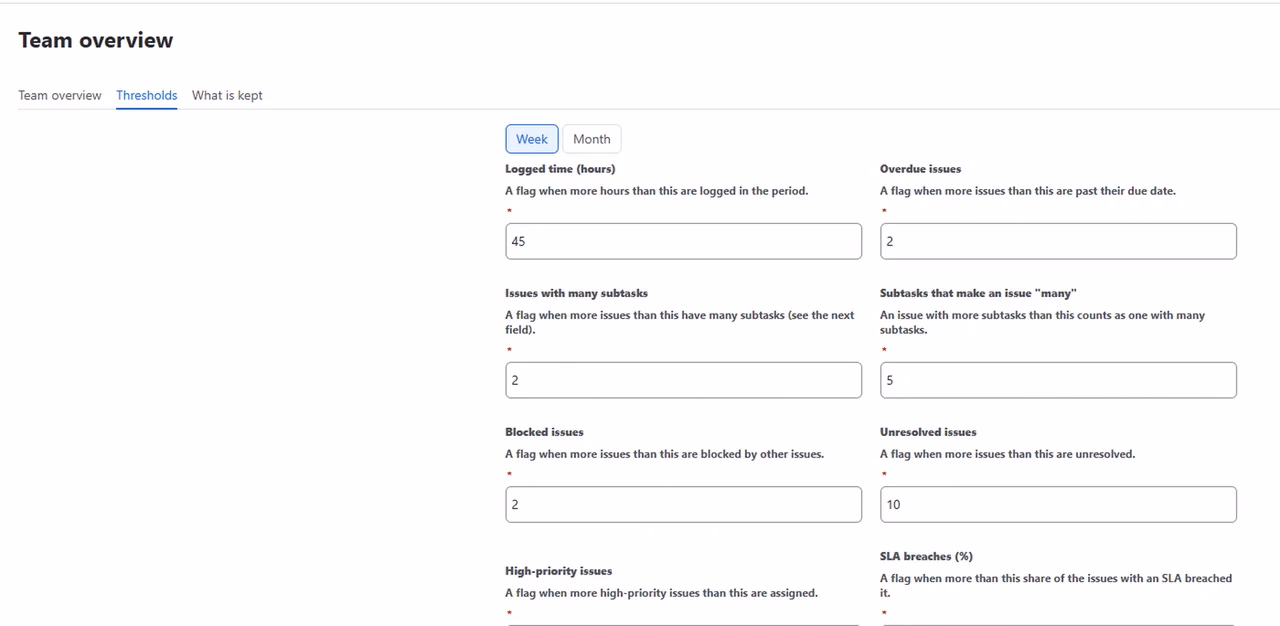Click the Issues with many subtasks field
Viewport: 1280px width, 626px height.
(684, 380)
